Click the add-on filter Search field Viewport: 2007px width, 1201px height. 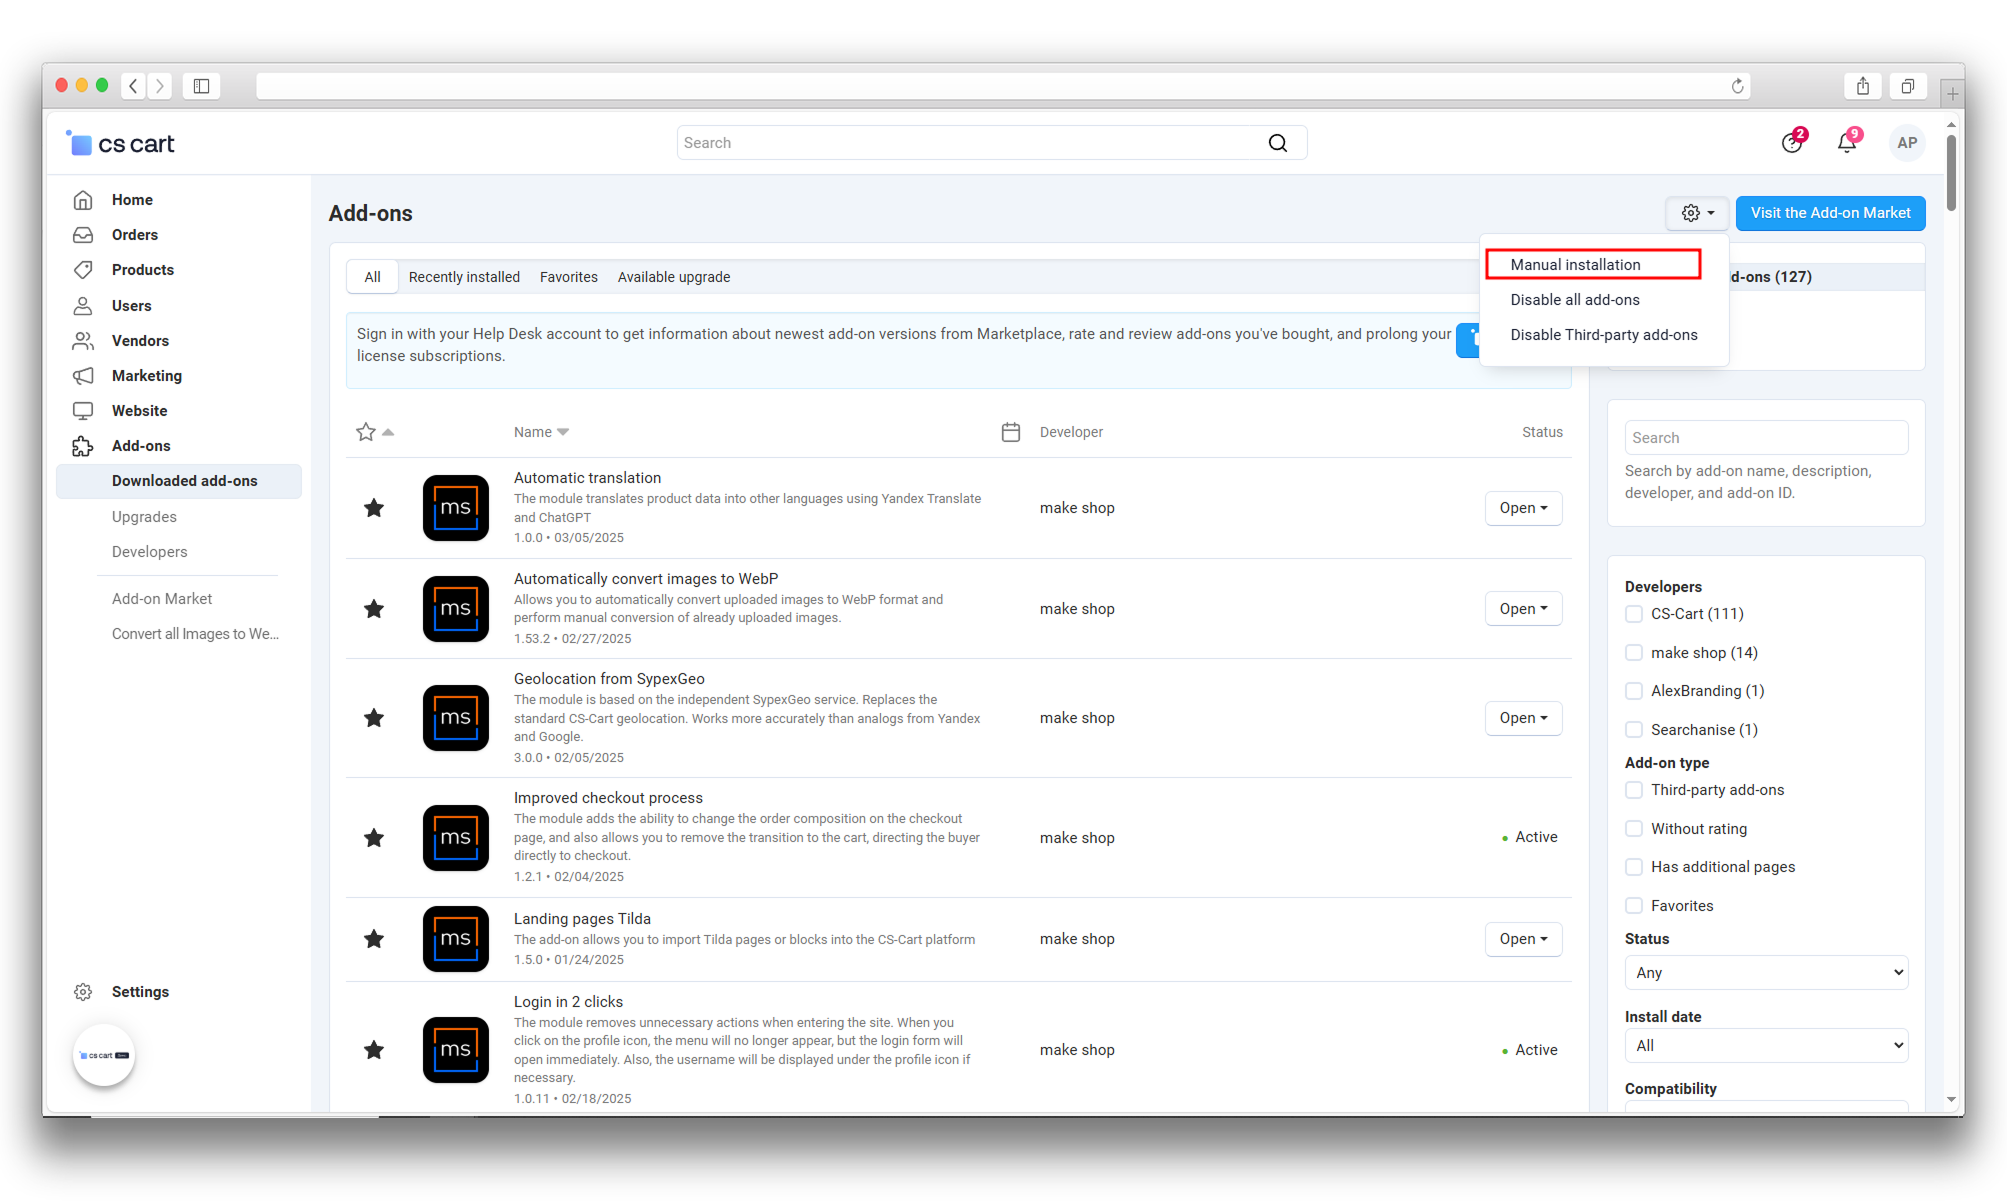[1766, 438]
